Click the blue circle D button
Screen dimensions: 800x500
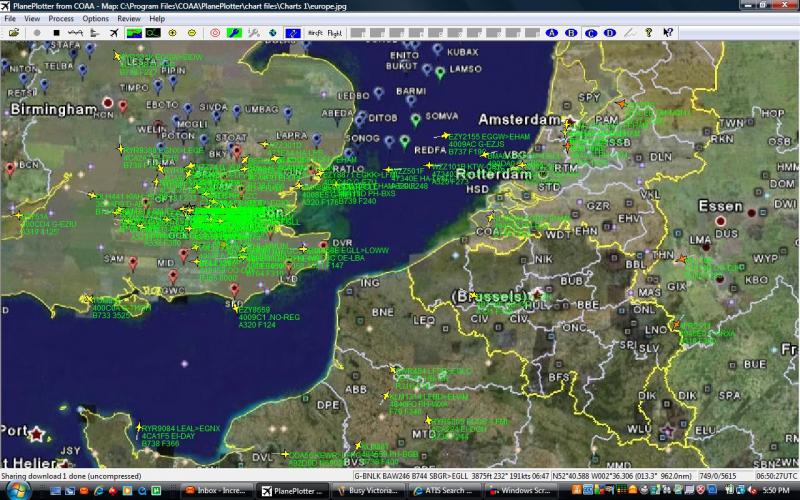point(610,33)
